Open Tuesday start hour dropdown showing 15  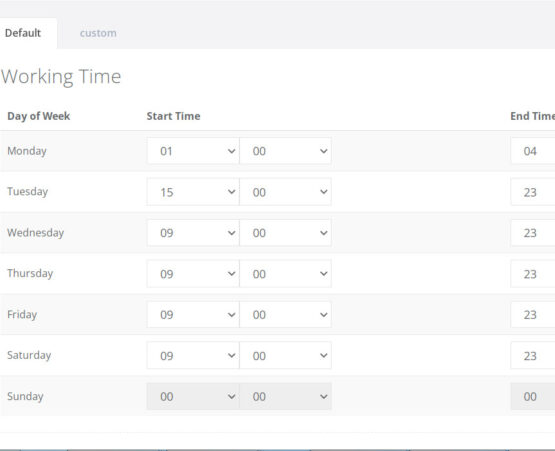(193, 192)
